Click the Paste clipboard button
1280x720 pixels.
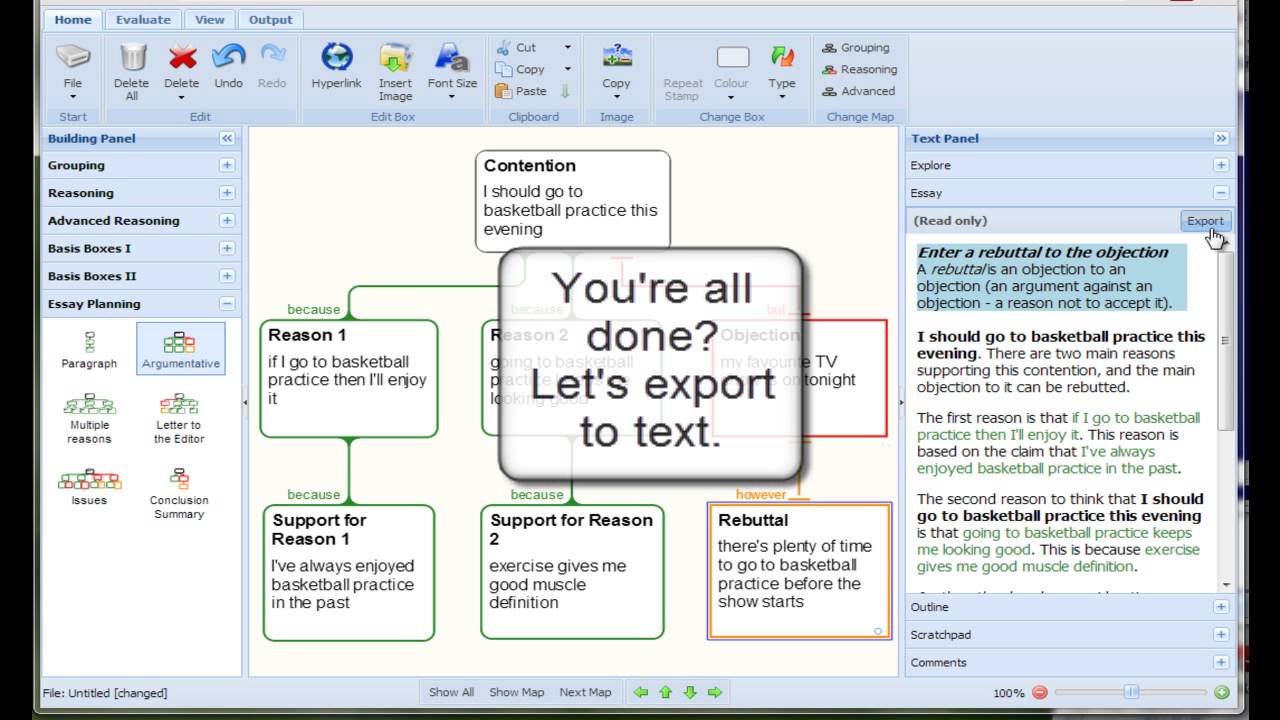pos(521,91)
